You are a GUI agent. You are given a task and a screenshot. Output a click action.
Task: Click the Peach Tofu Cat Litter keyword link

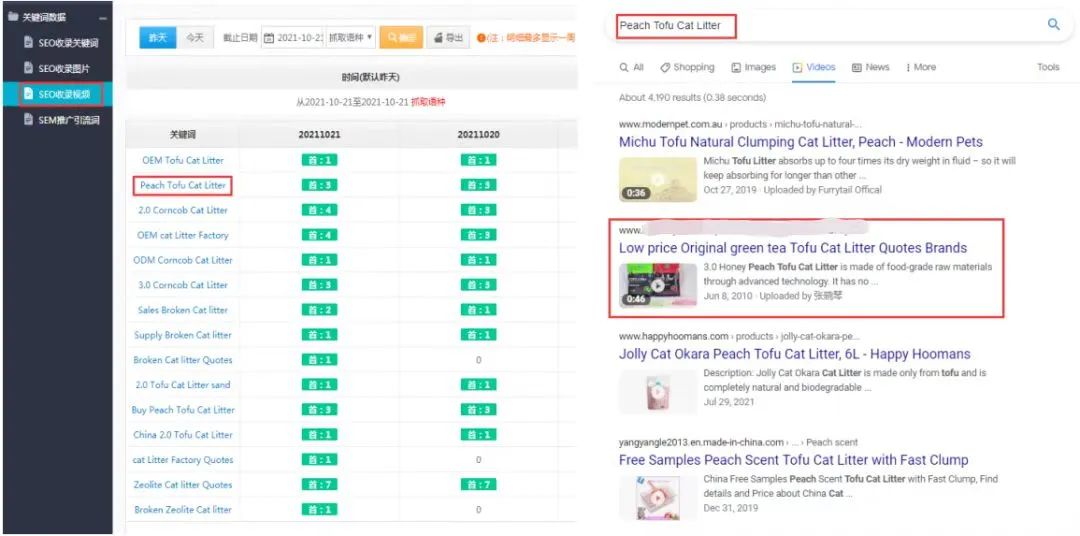[x=182, y=185]
